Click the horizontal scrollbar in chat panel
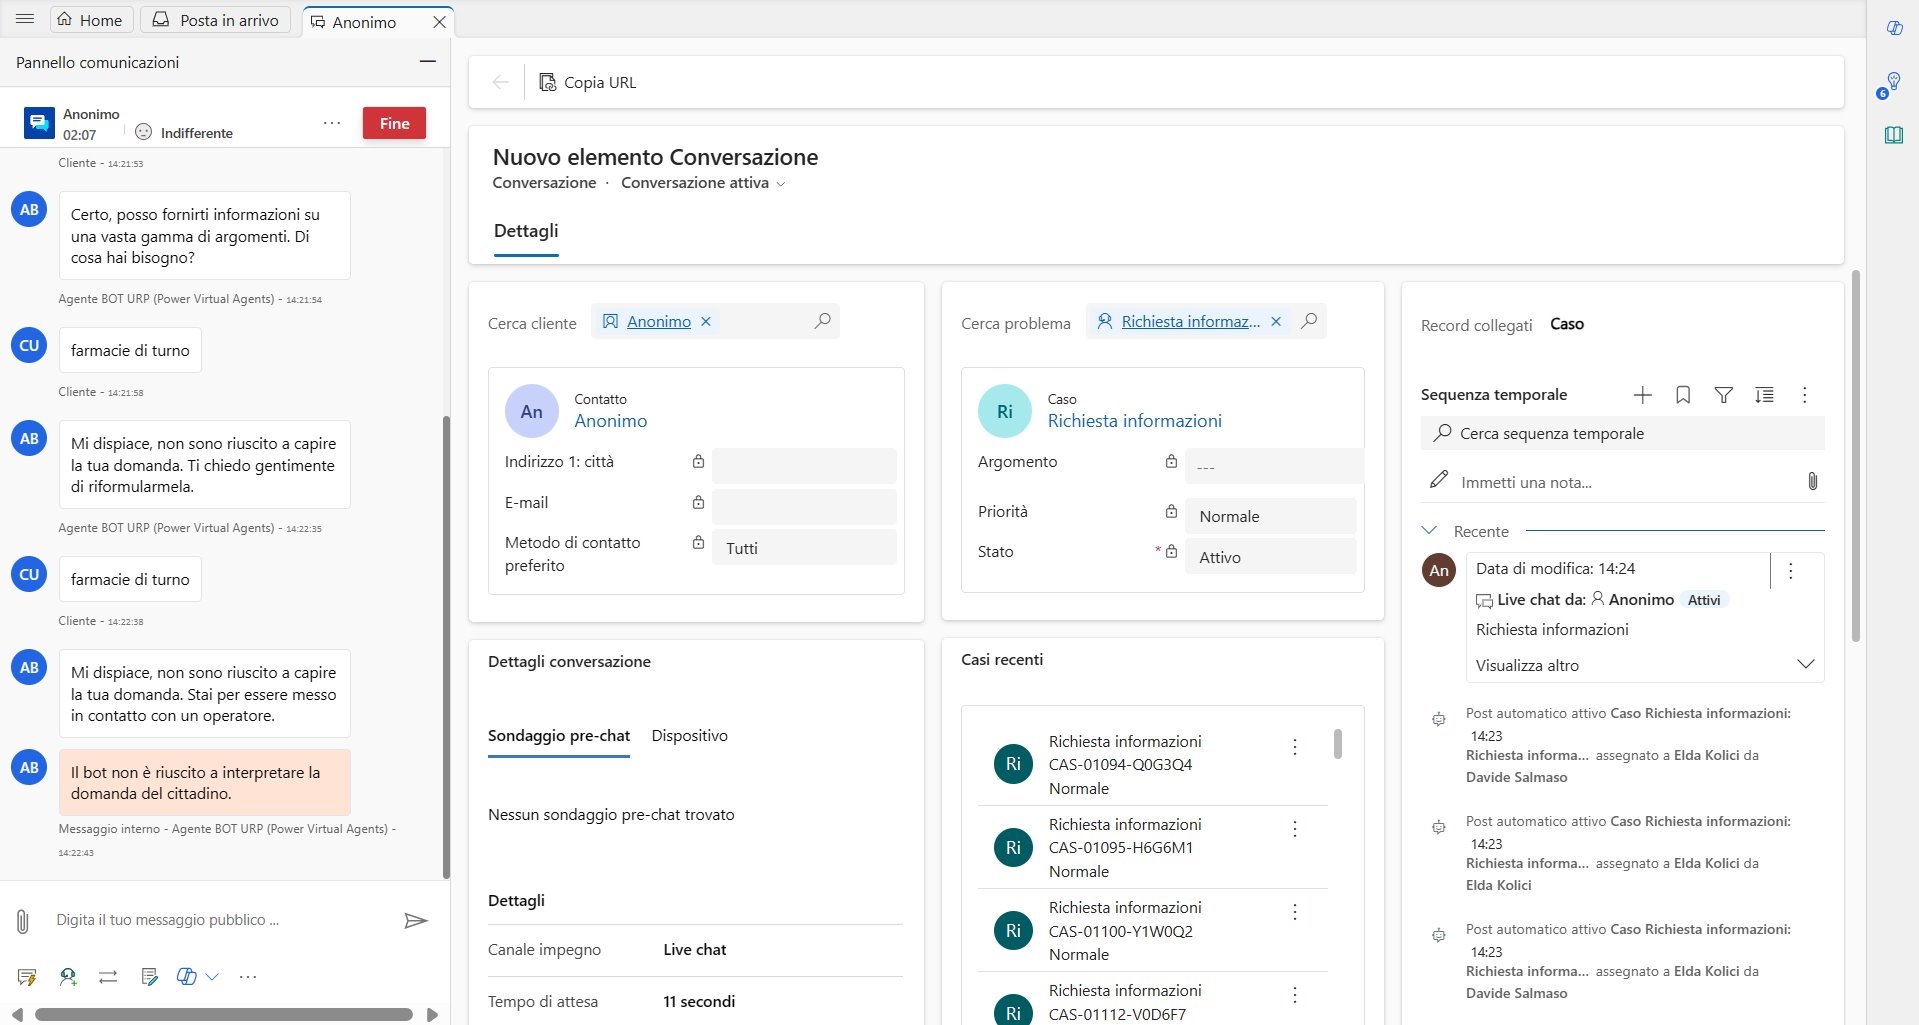1919x1025 pixels. pyautogui.click(x=224, y=1014)
